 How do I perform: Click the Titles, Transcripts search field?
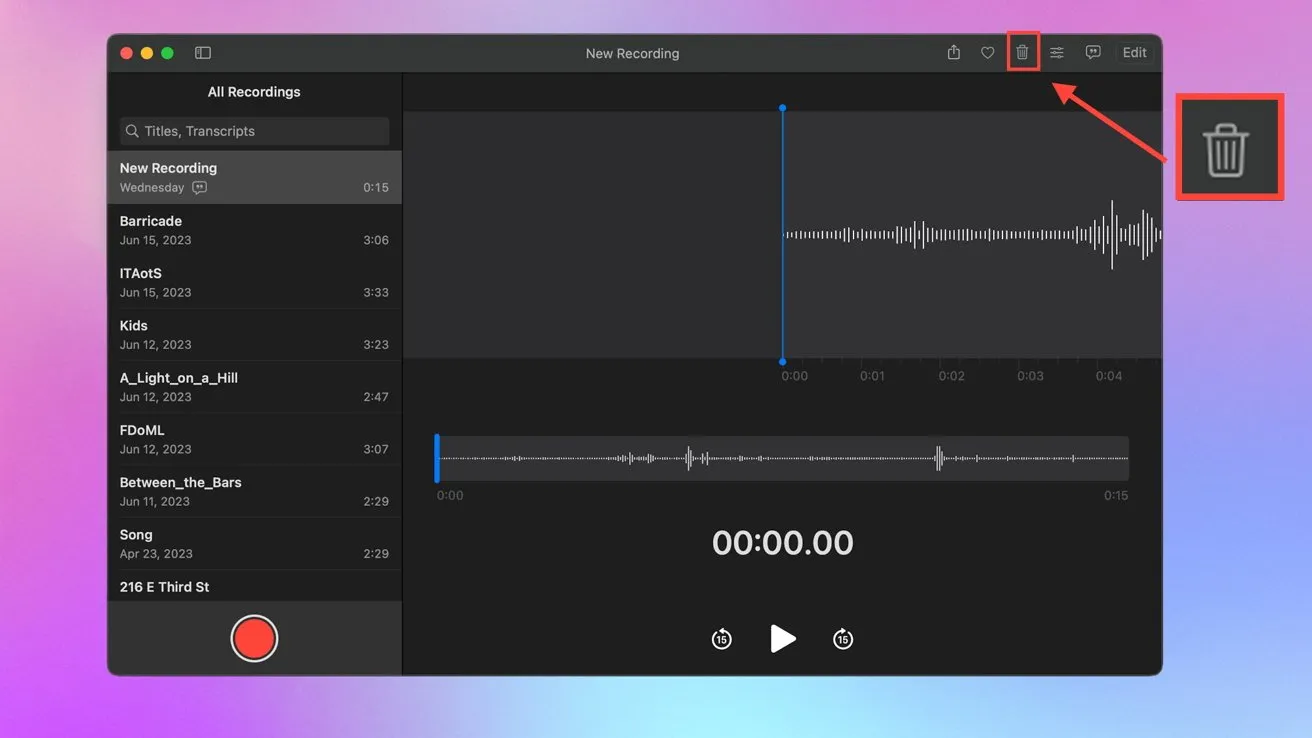pos(254,131)
